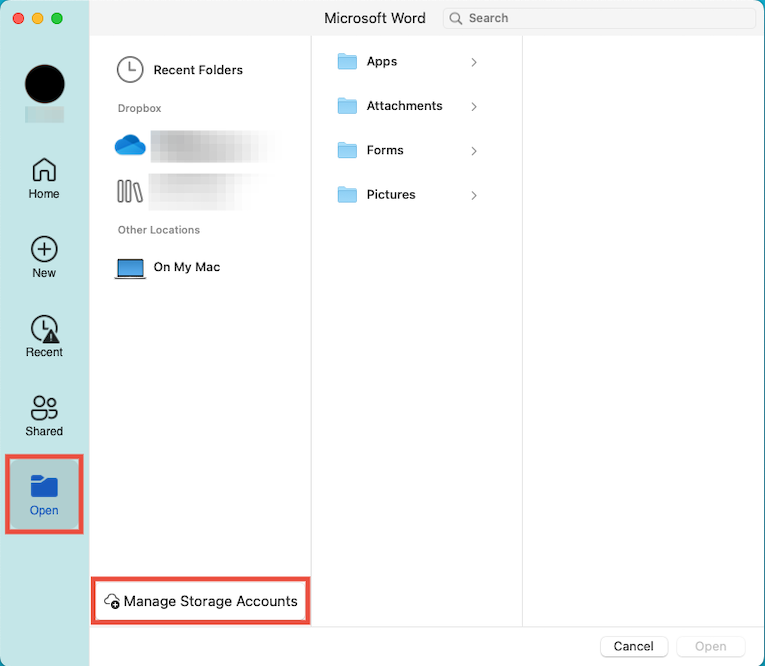Screen dimensions: 765x666
Task: Select the Pictures folder name
Action: pyautogui.click(x=391, y=195)
